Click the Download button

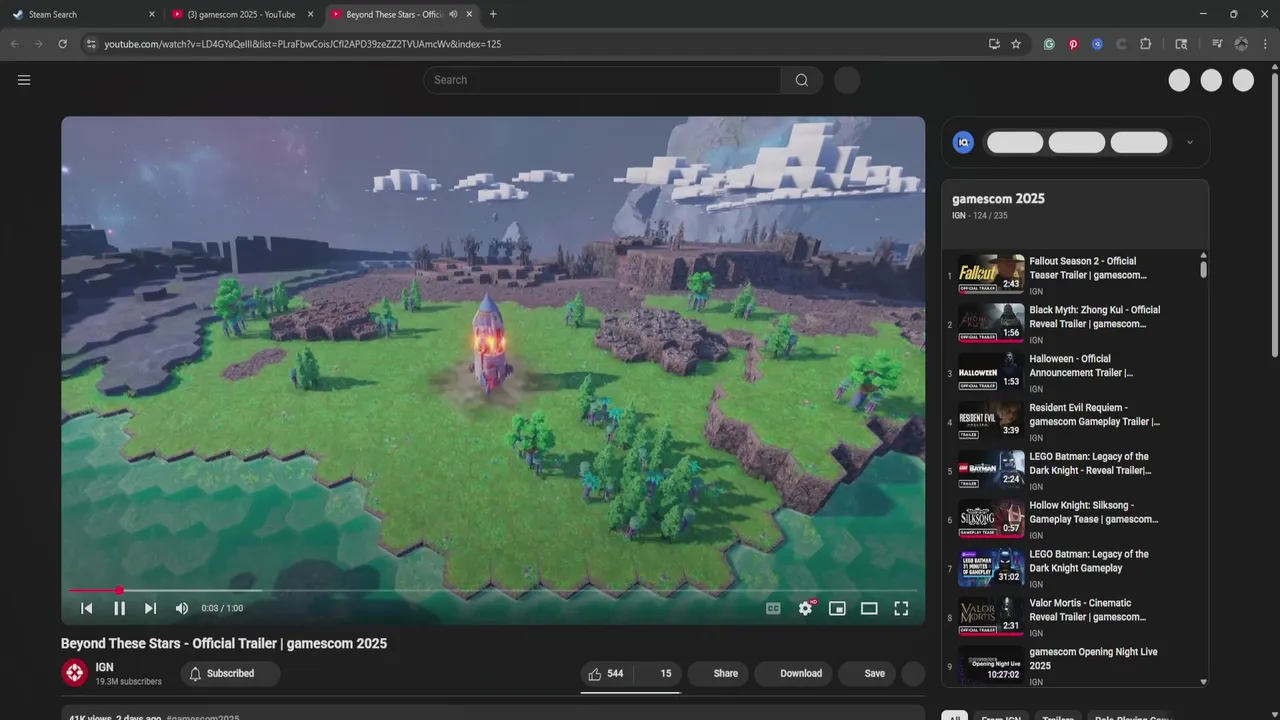point(793,674)
